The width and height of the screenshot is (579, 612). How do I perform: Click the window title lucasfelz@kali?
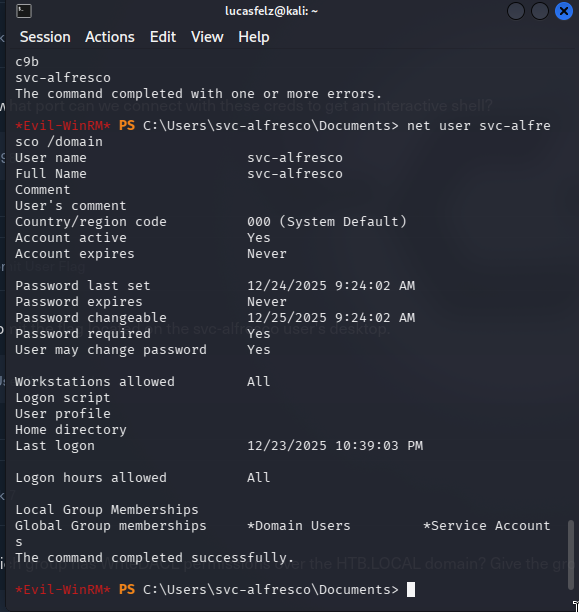coord(271,11)
